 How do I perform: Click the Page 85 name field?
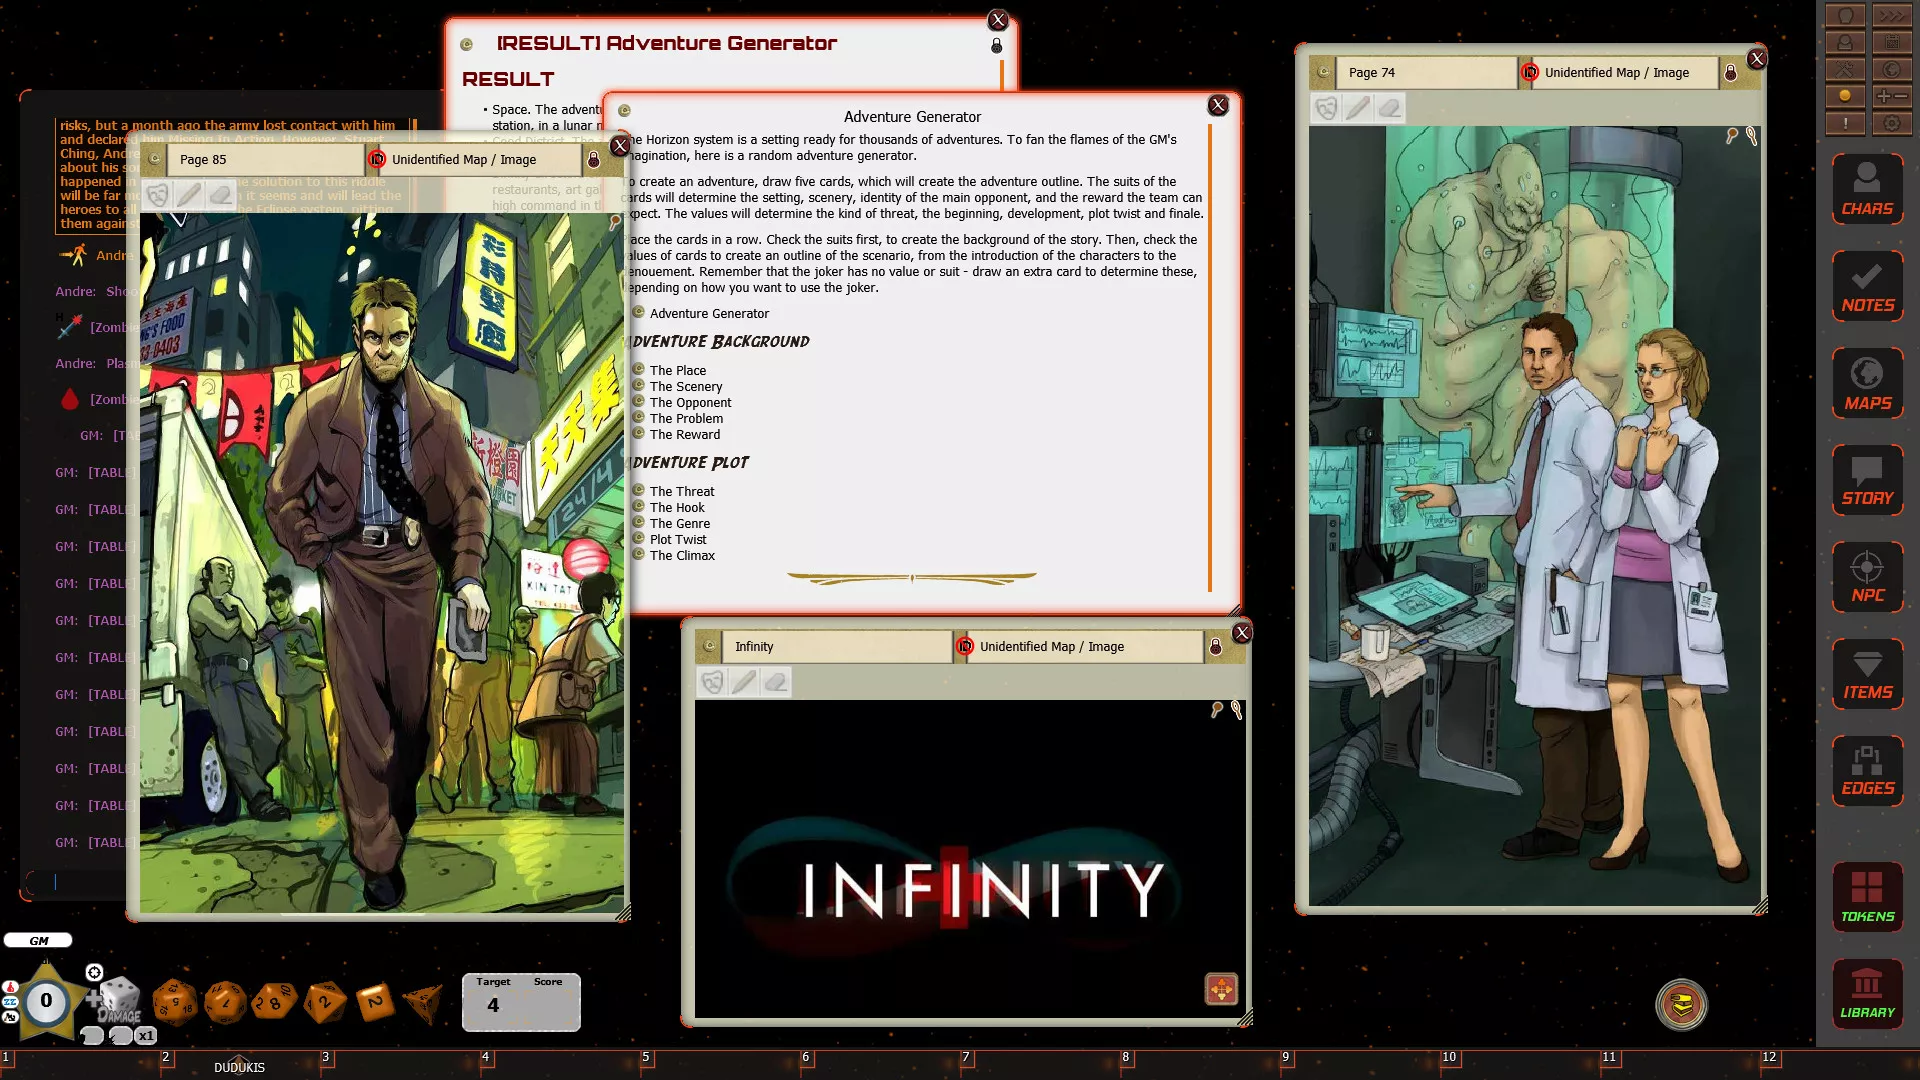click(267, 160)
